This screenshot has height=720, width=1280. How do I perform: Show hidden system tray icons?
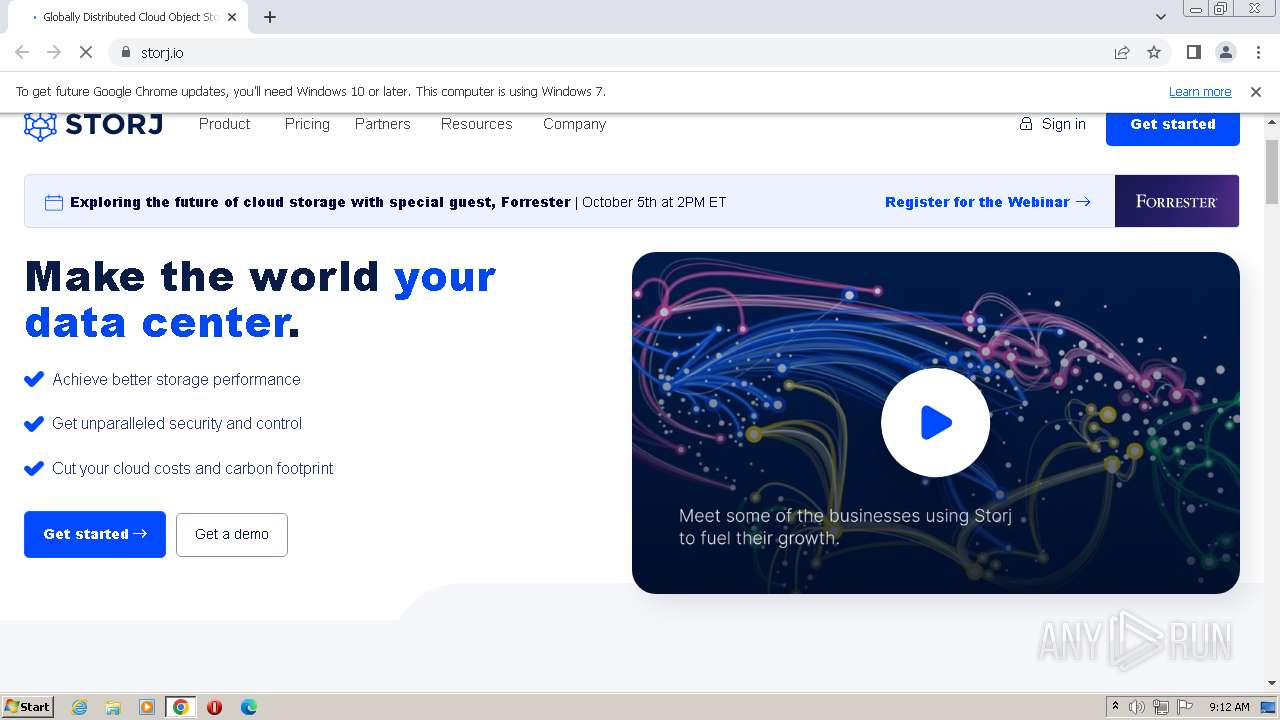coord(1115,707)
